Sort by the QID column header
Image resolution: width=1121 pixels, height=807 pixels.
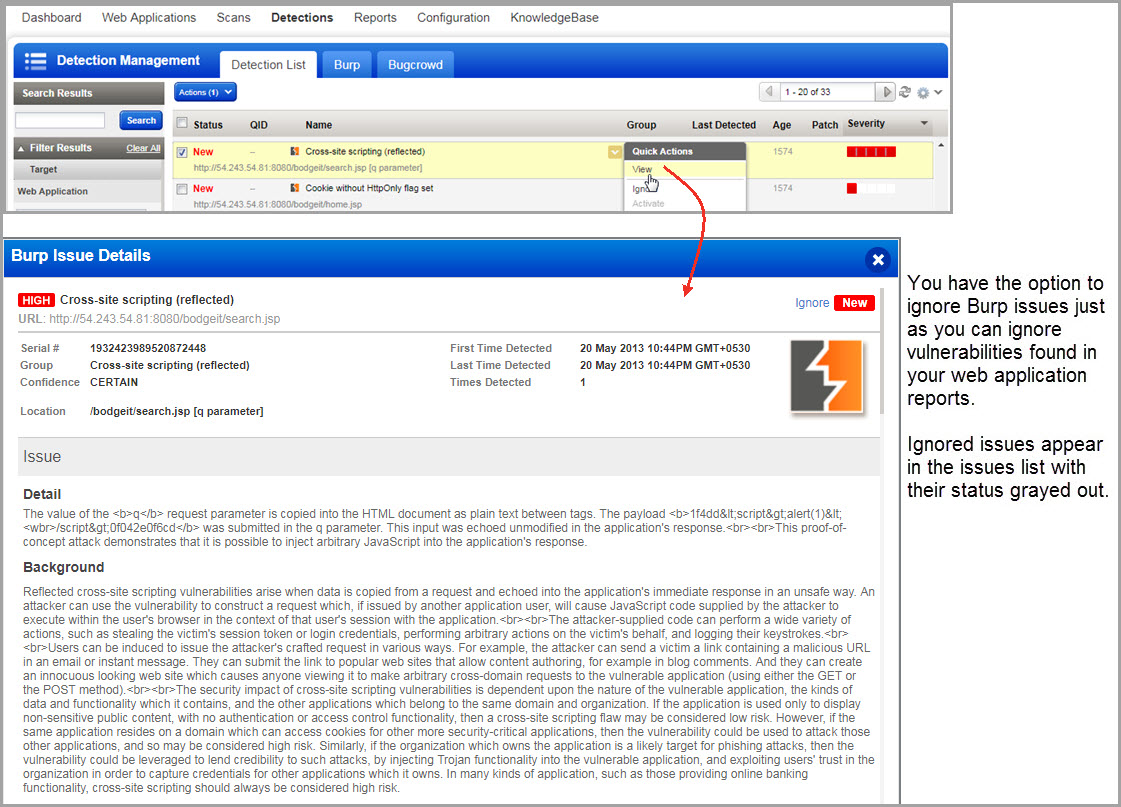point(259,125)
